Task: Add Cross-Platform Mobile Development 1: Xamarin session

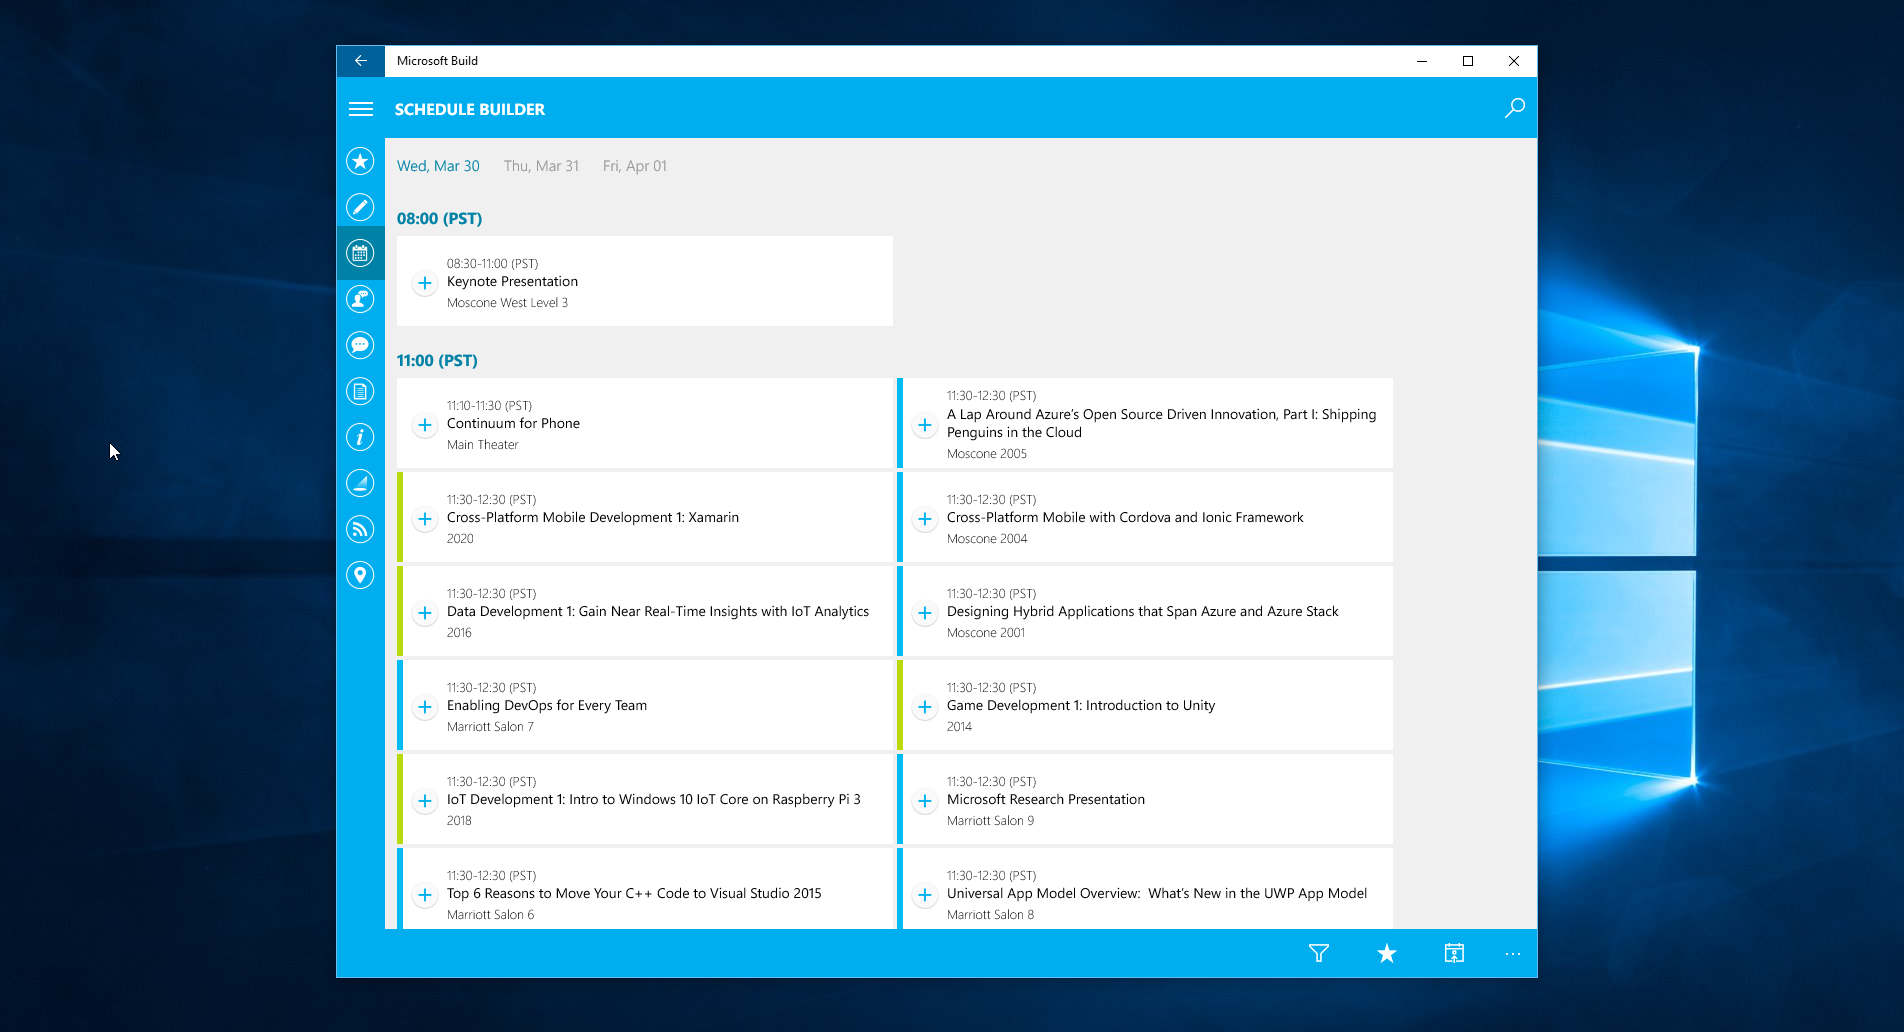Action: pos(425,519)
